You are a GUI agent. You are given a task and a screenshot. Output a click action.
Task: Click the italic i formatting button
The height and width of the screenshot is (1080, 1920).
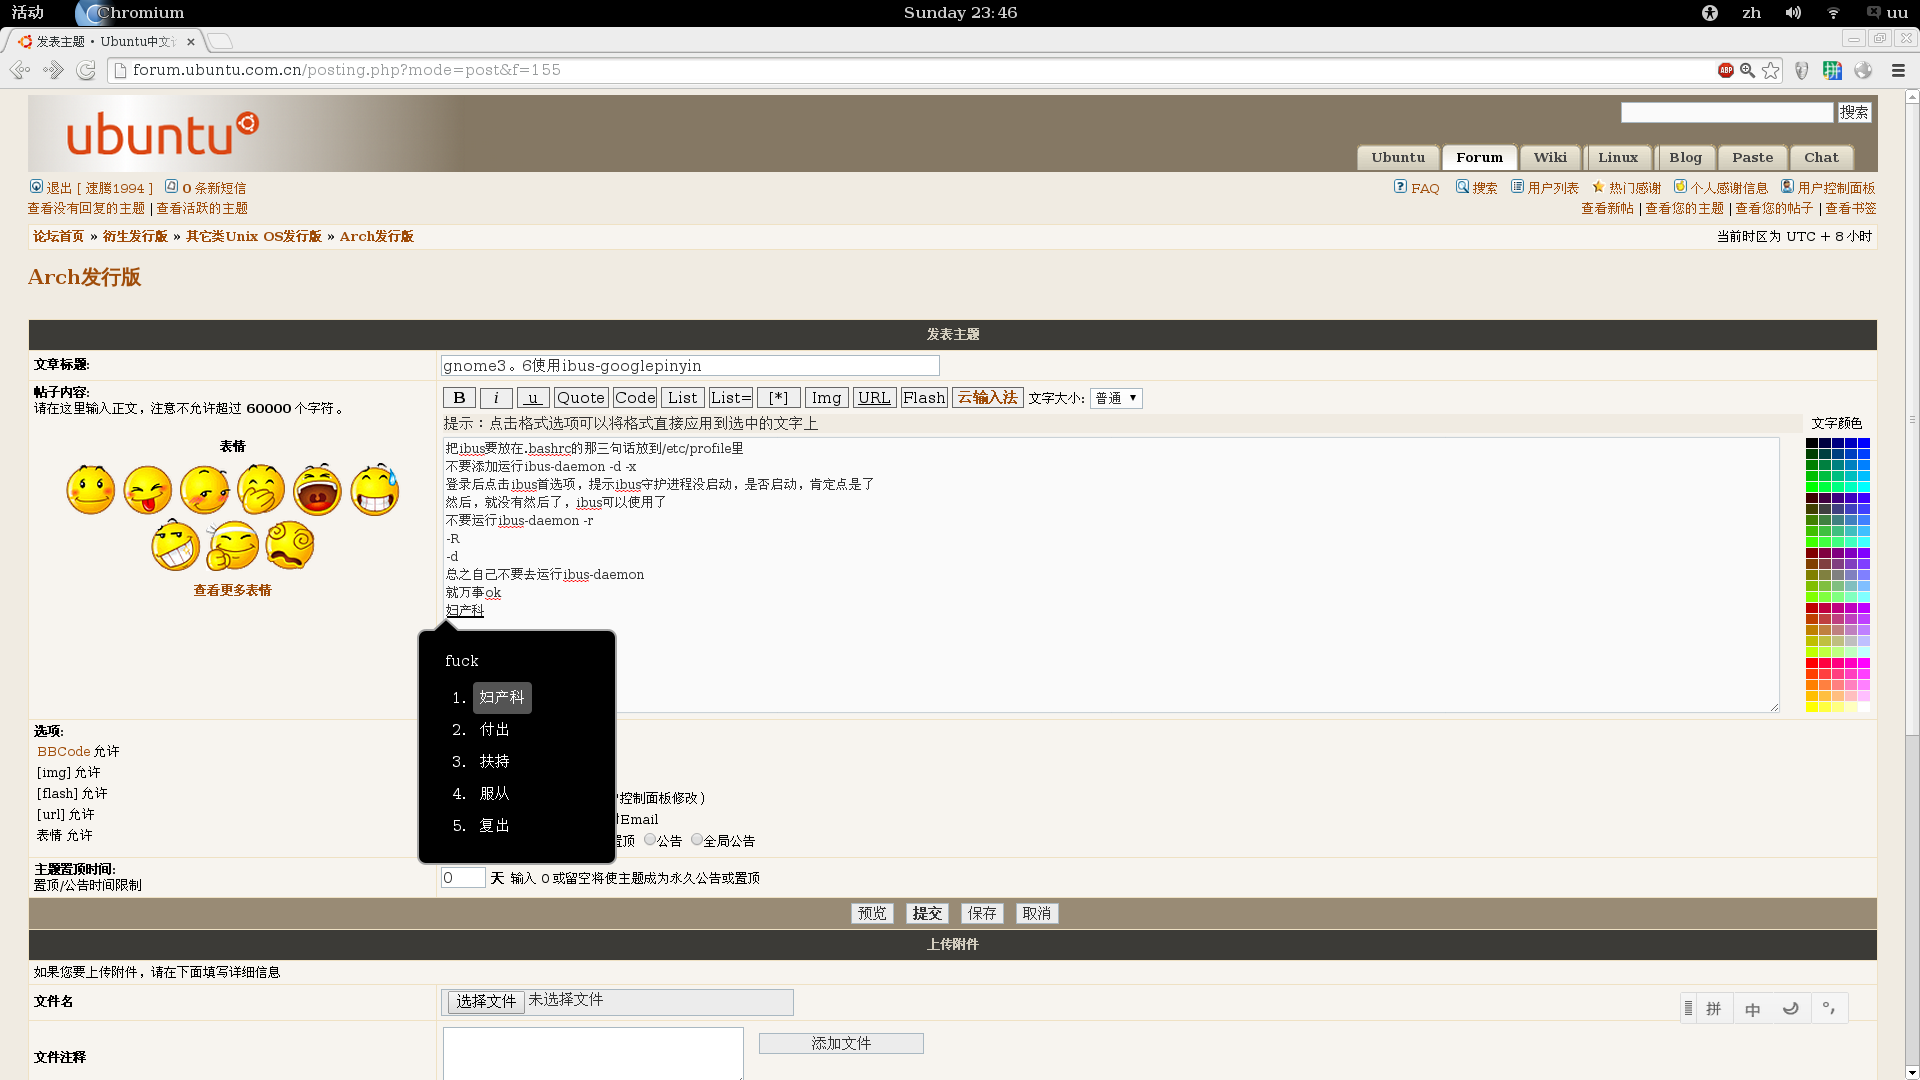[496, 398]
